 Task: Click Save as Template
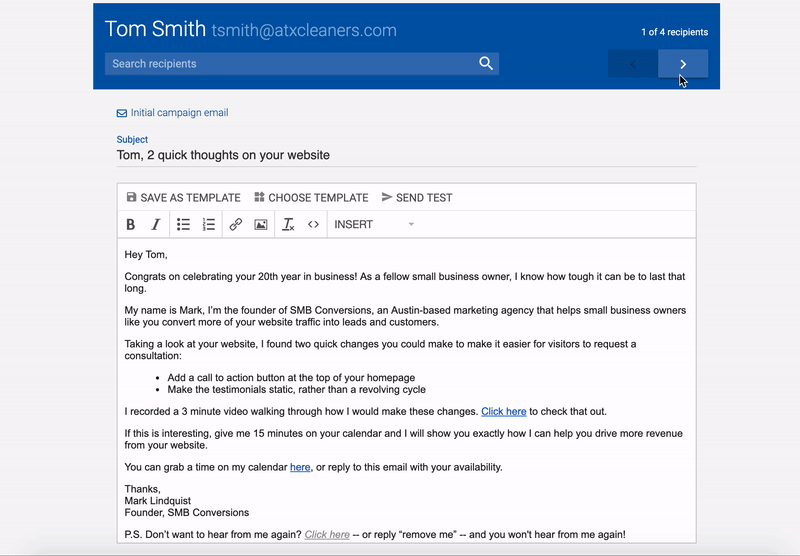(184, 198)
